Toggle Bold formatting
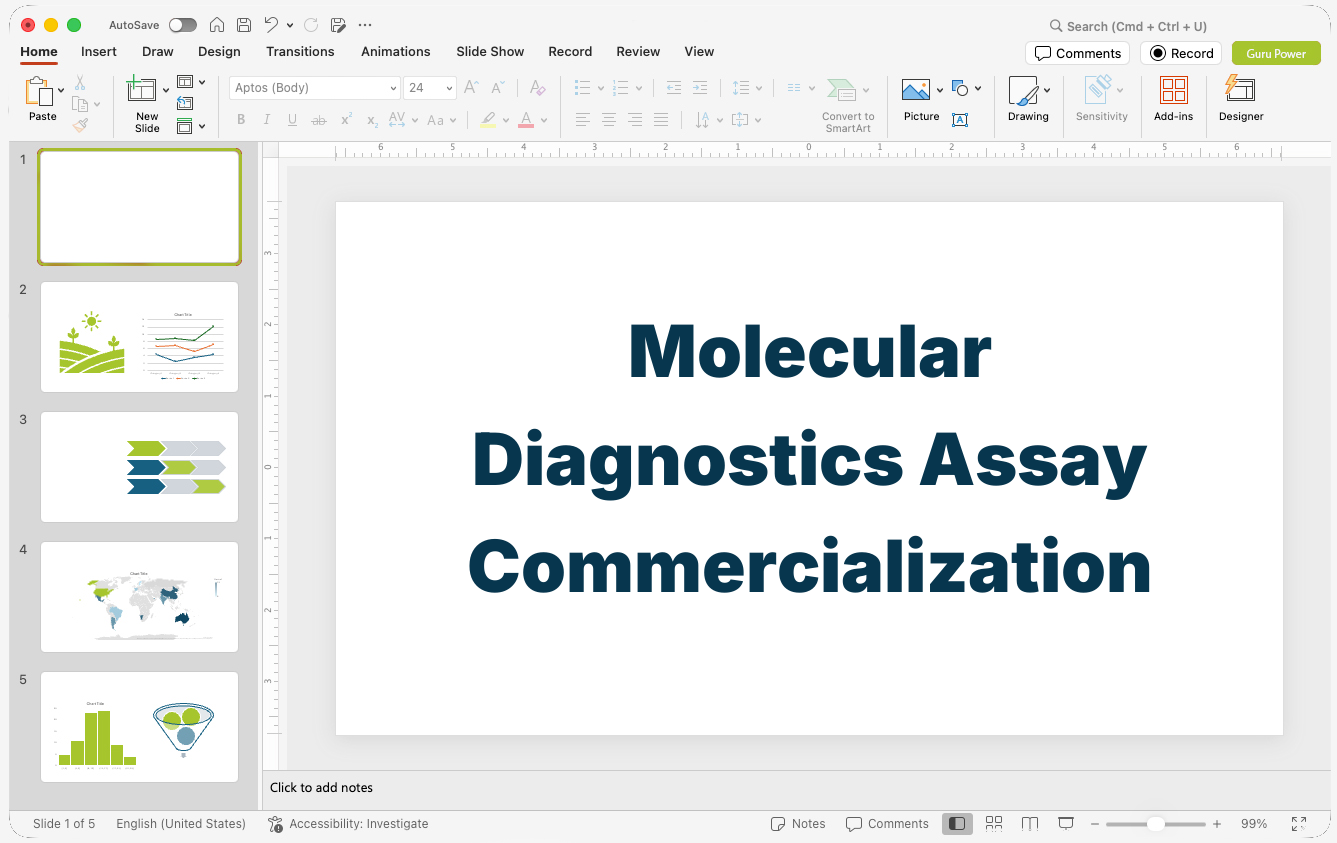Viewport: 1337px width, 843px height. (241, 120)
